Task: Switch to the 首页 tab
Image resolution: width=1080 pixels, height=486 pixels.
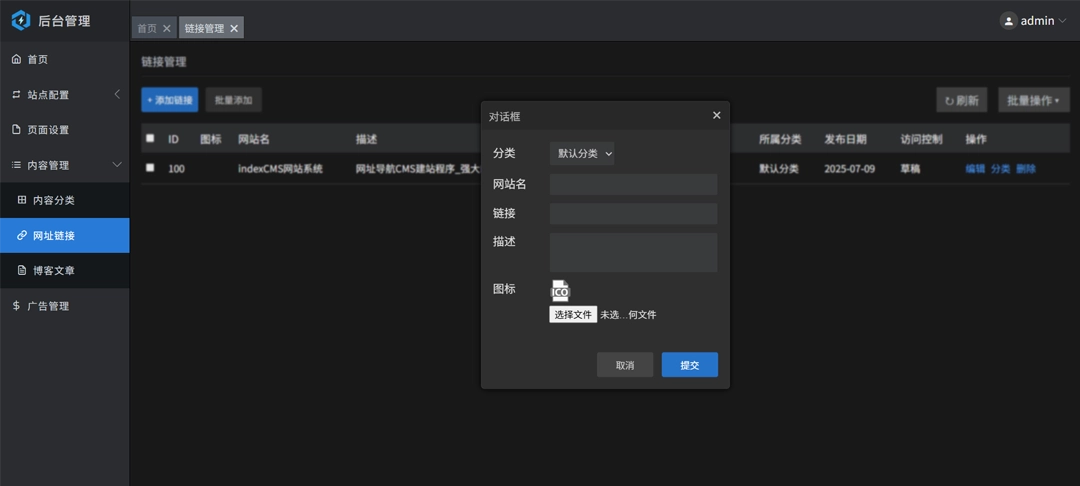Action: point(147,29)
